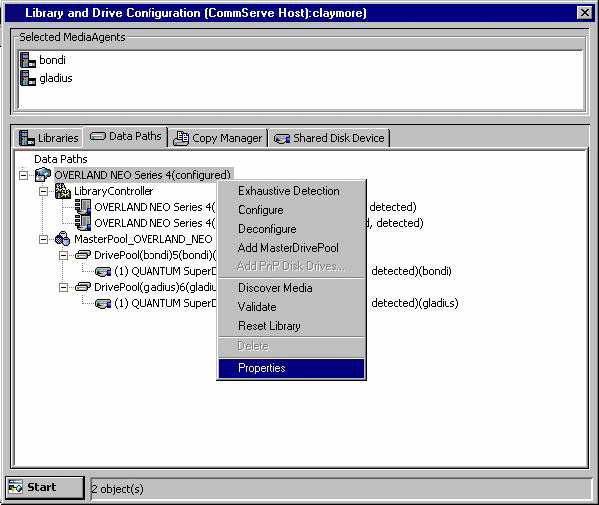This screenshot has width=599, height=505.
Task: Collapse the MasterPool_OVERLAND_NEO node
Action: click(x=44, y=240)
